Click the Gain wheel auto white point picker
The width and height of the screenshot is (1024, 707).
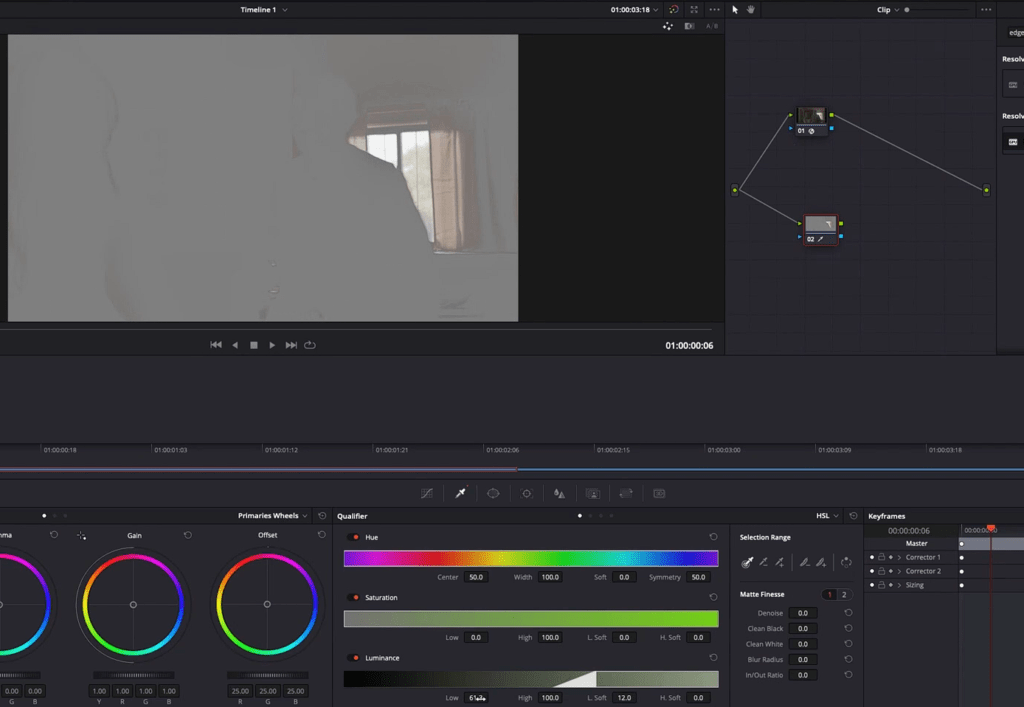point(82,536)
